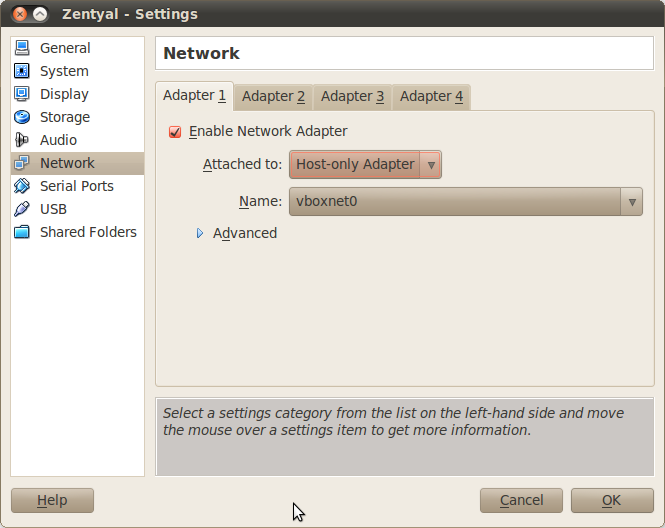Open the Name vboxnet0 dropdown

click(x=465, y=201)
